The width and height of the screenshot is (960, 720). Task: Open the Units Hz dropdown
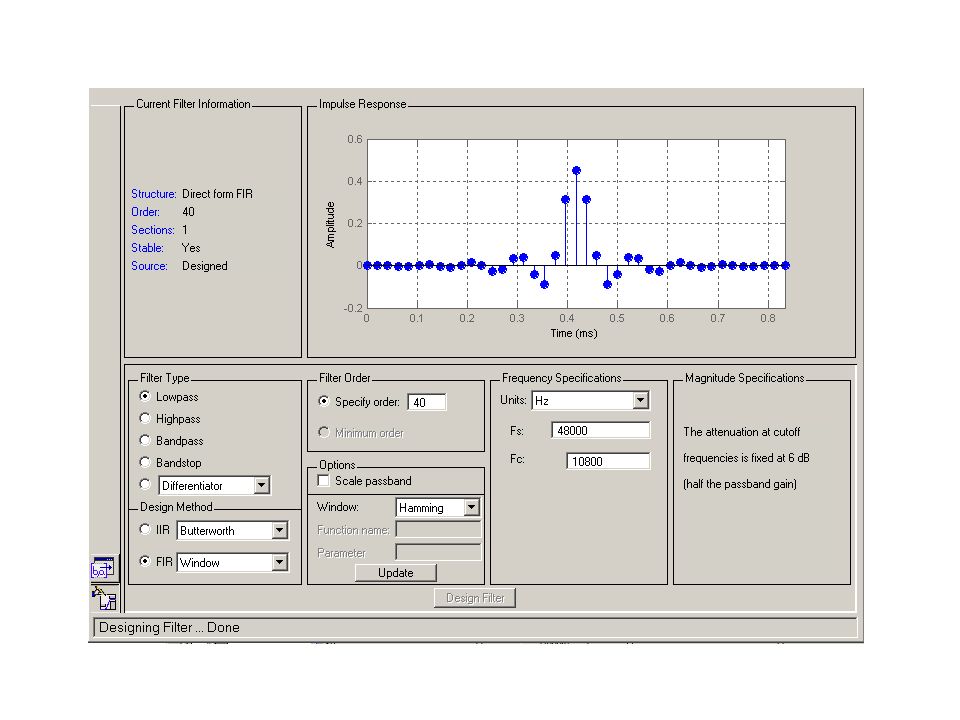click(640, 400)
